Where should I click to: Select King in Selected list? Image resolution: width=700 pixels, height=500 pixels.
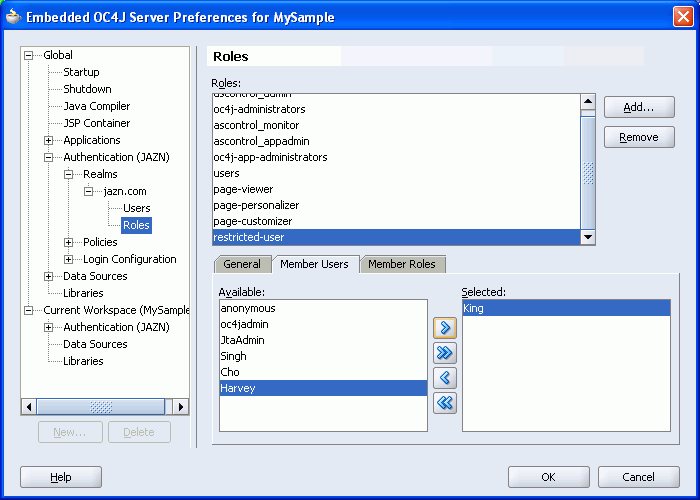point(566,308)
